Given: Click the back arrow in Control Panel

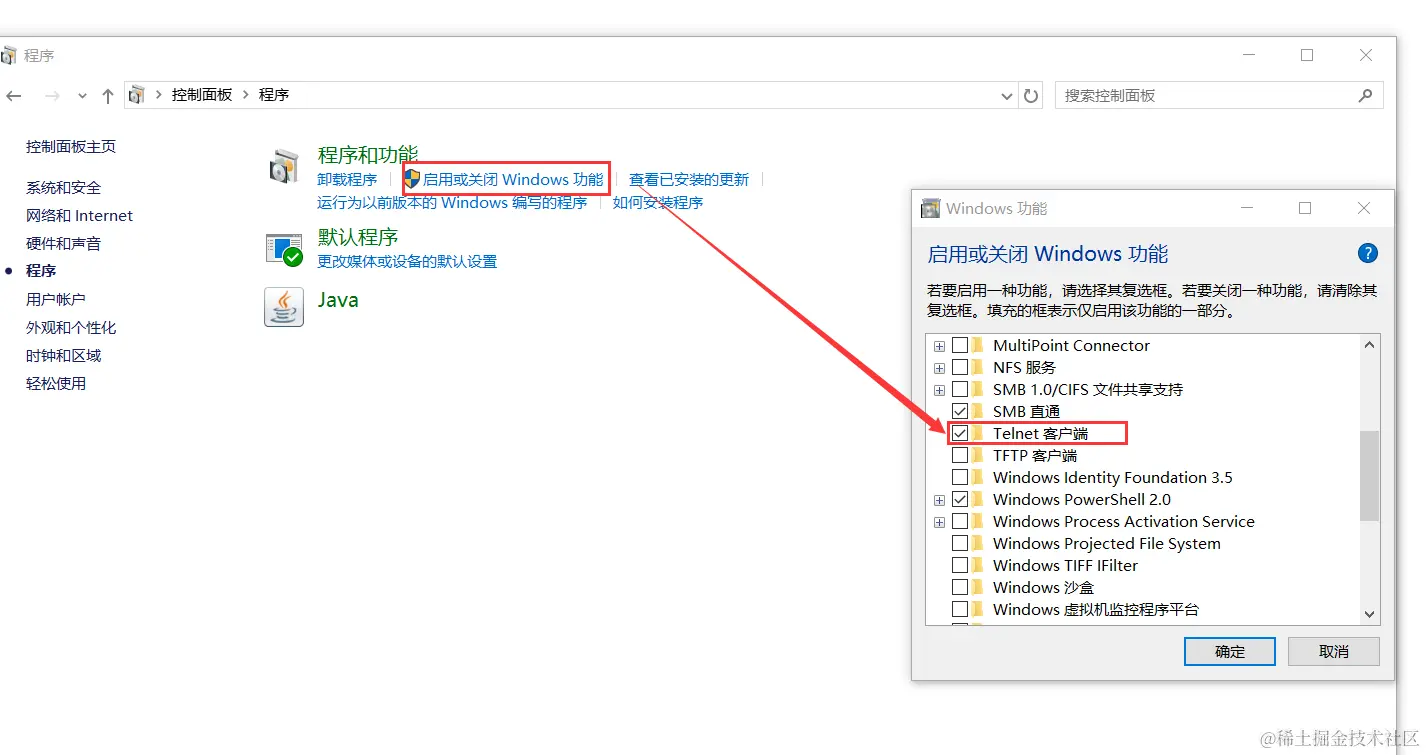Looking at the screenshot, I should 13,96.
